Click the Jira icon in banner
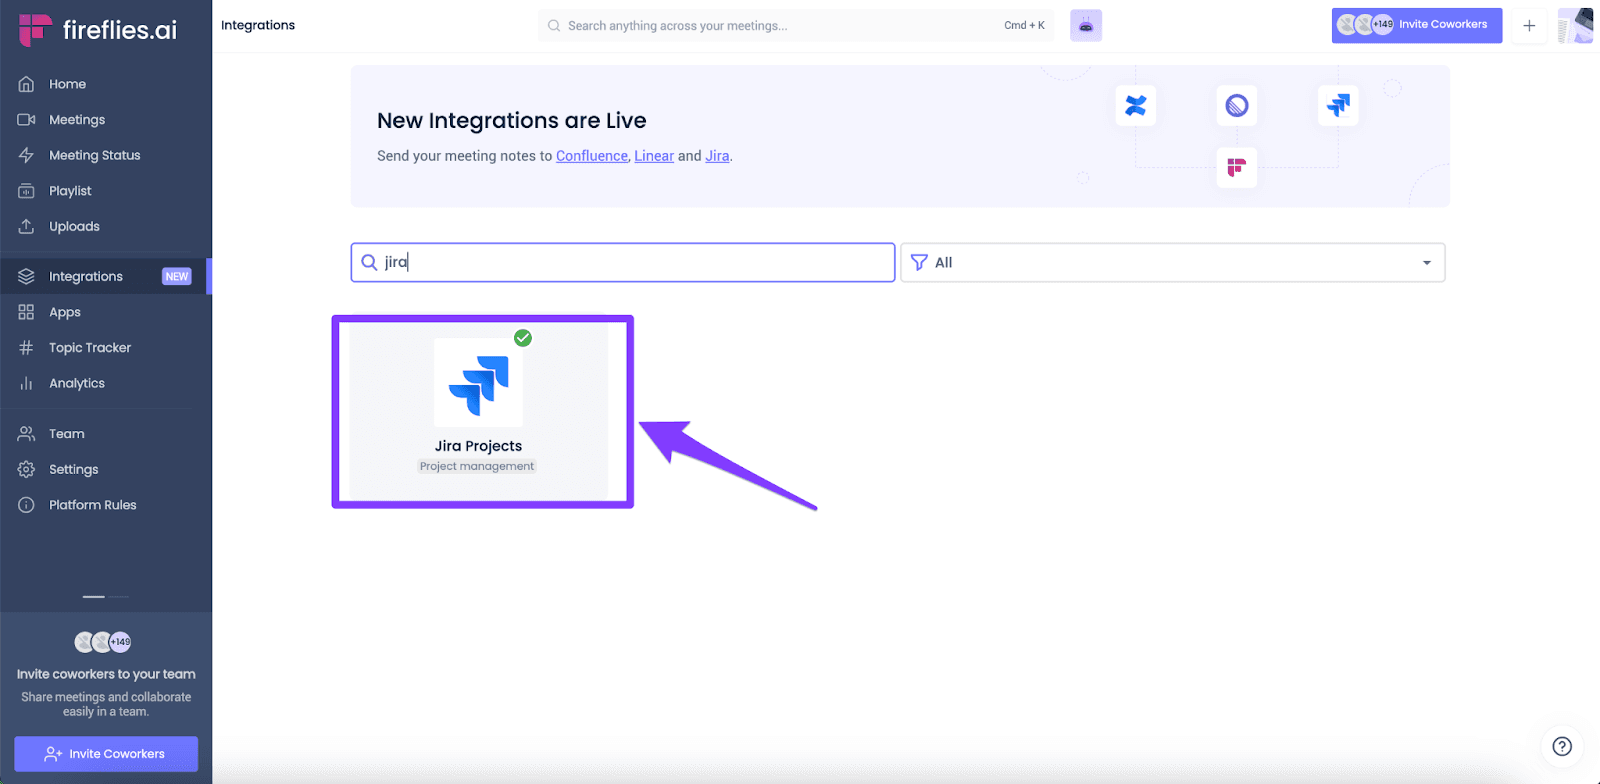 1338,105
